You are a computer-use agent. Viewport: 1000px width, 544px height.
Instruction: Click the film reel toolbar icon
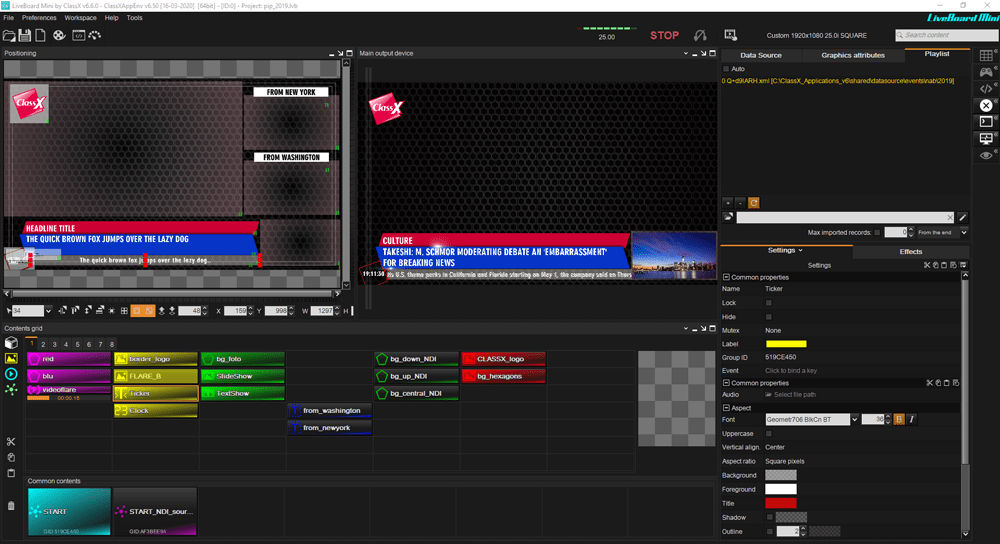click(x=59, y=35)
